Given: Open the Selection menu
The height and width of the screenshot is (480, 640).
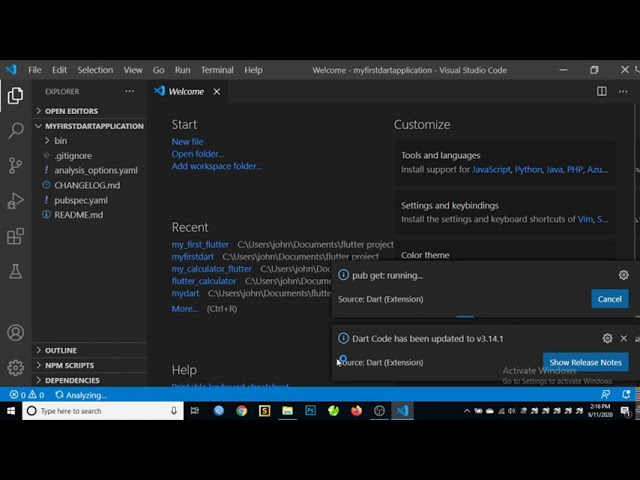Looking at the screenshot, I should (95, 70).
